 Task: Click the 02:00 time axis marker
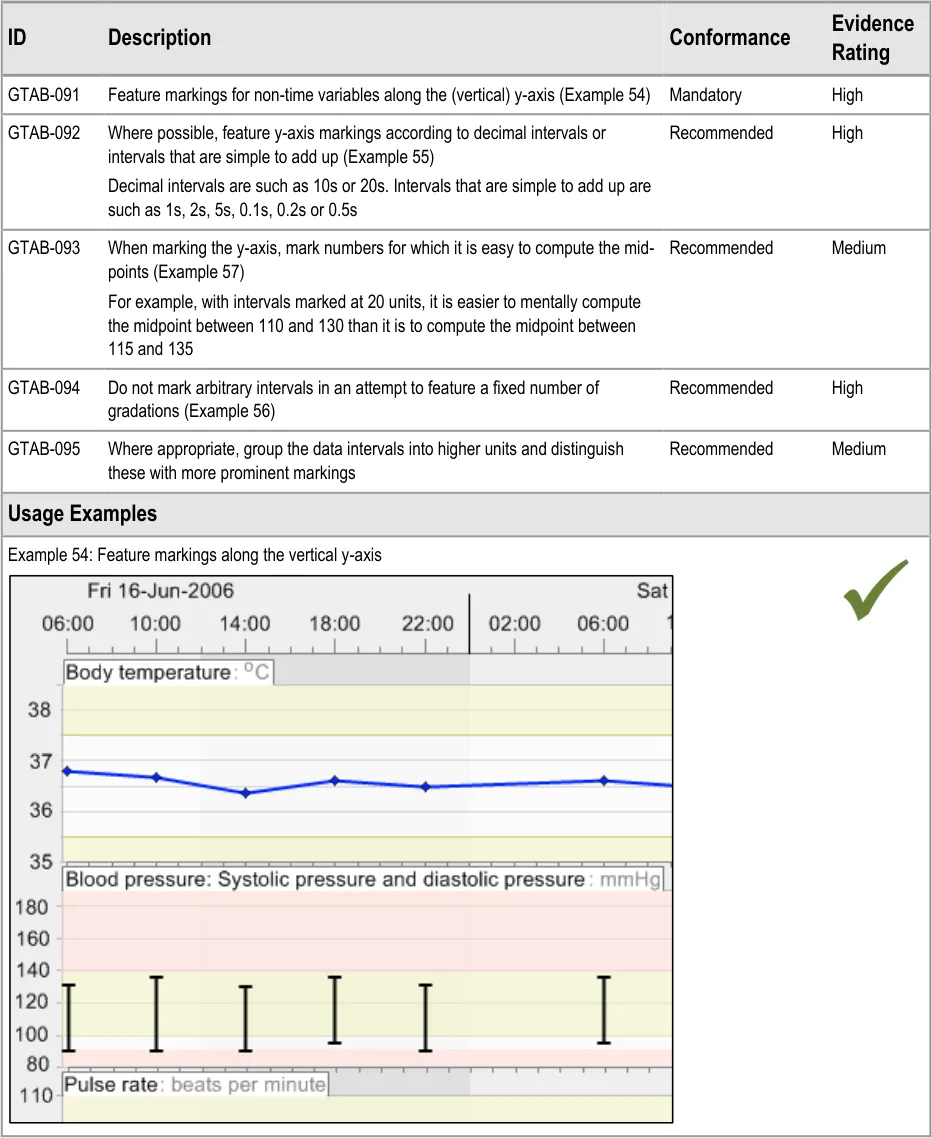coord(515,624)
